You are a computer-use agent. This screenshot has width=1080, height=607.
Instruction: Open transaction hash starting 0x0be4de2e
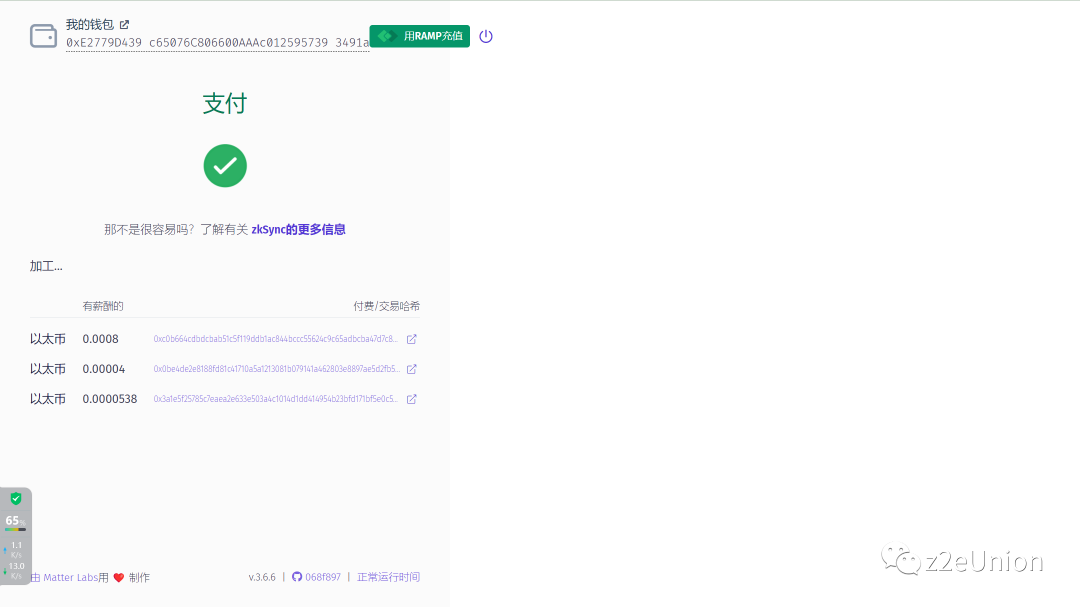pos(275,369)
